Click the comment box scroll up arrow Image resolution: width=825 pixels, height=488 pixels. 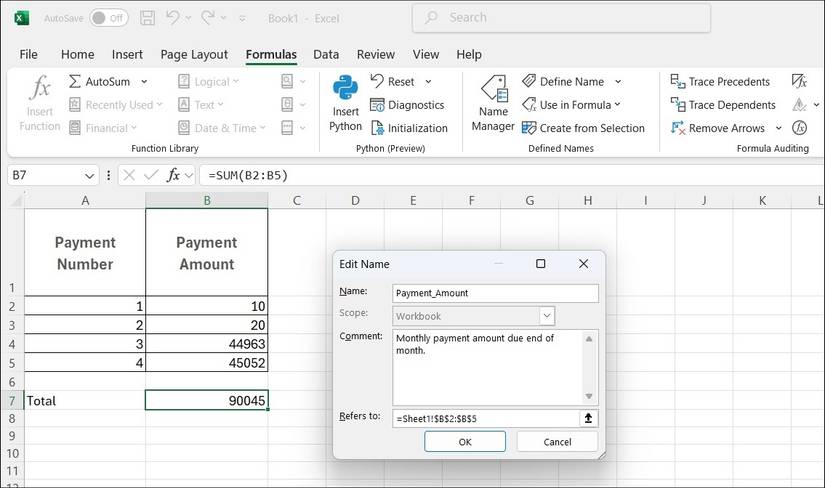click(x=589, y=338)
